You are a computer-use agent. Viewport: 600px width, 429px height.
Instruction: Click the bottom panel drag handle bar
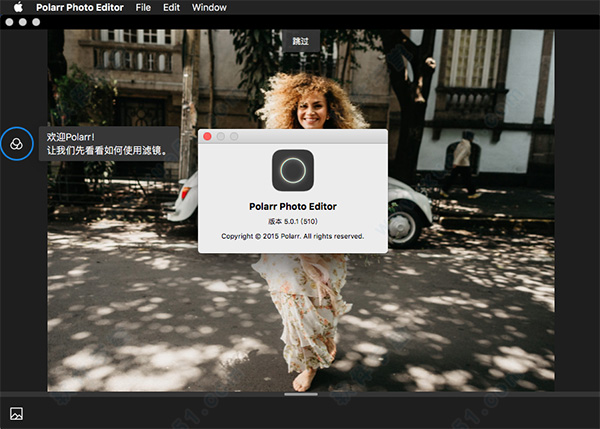[301, 394]
